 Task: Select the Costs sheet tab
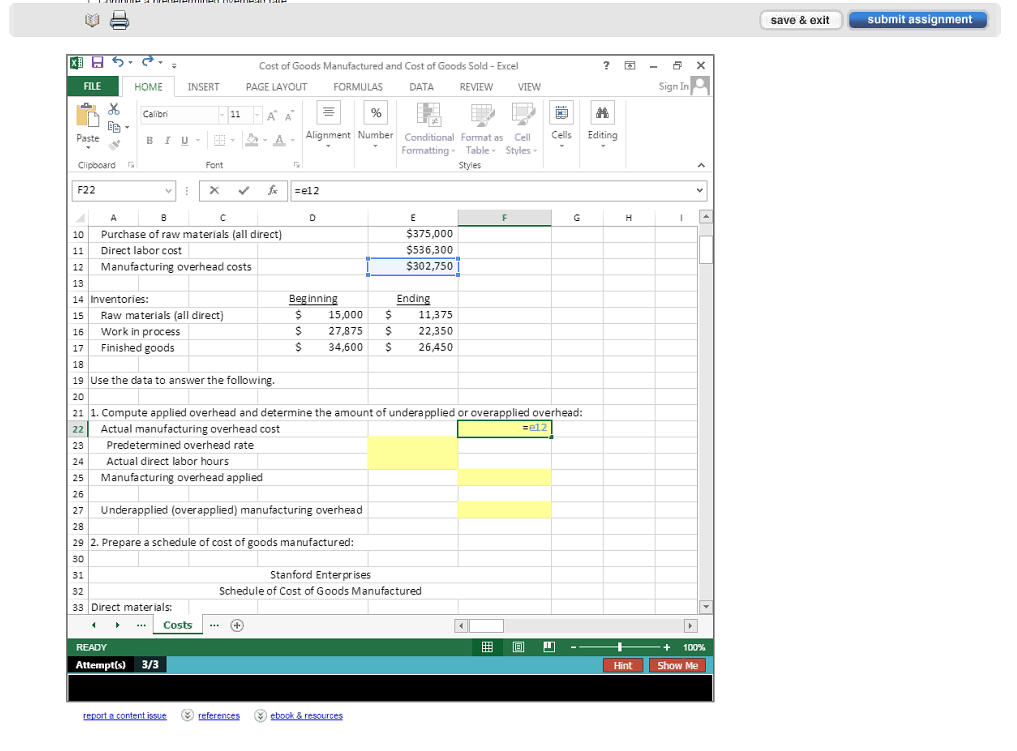pos(176,624)
